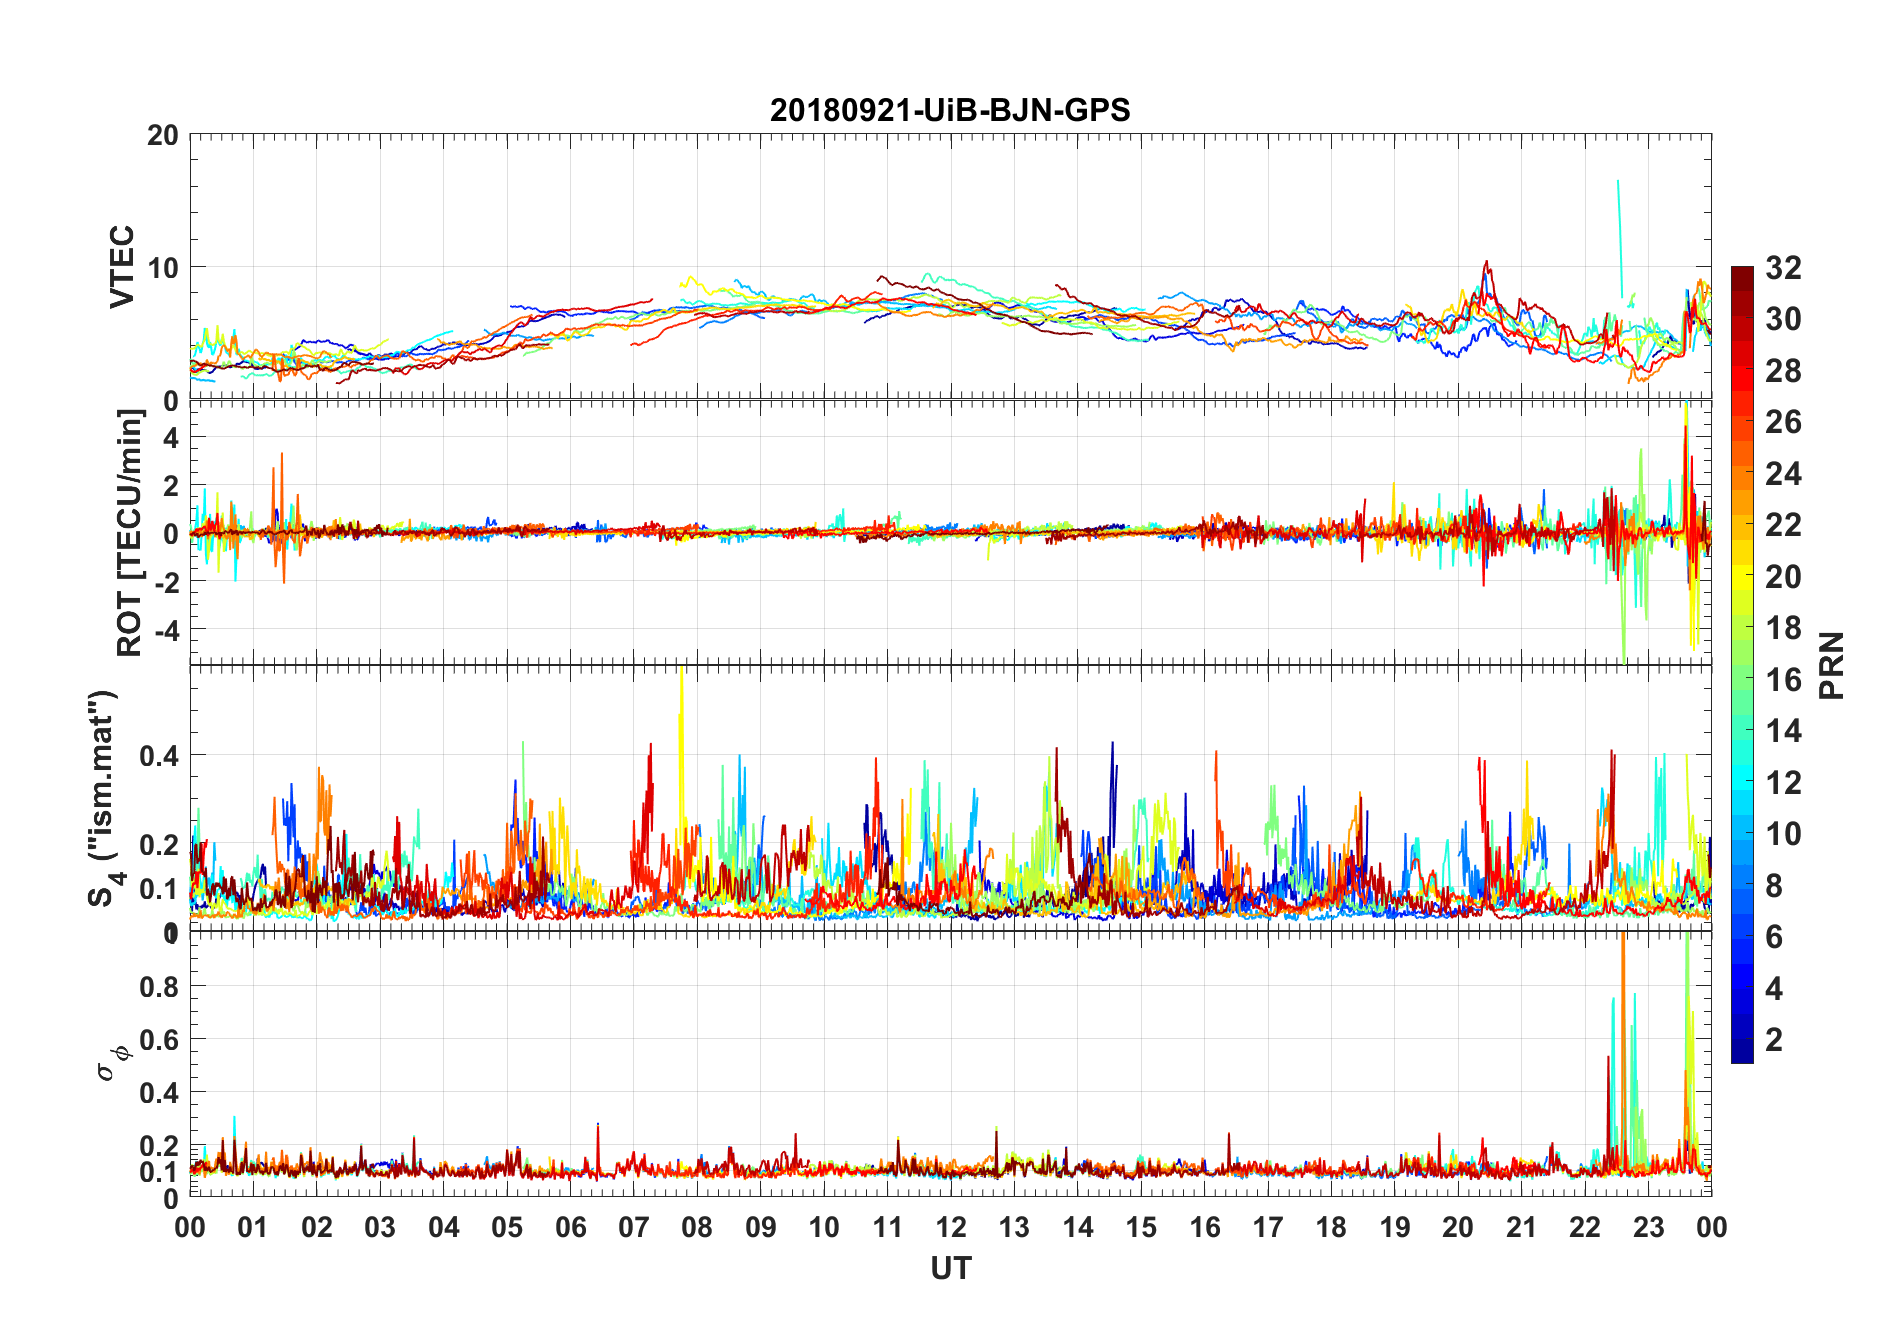Click x-axis hour tick 07
This screenshot has width=1902, height=1330.
click(x=634, y=1227)
